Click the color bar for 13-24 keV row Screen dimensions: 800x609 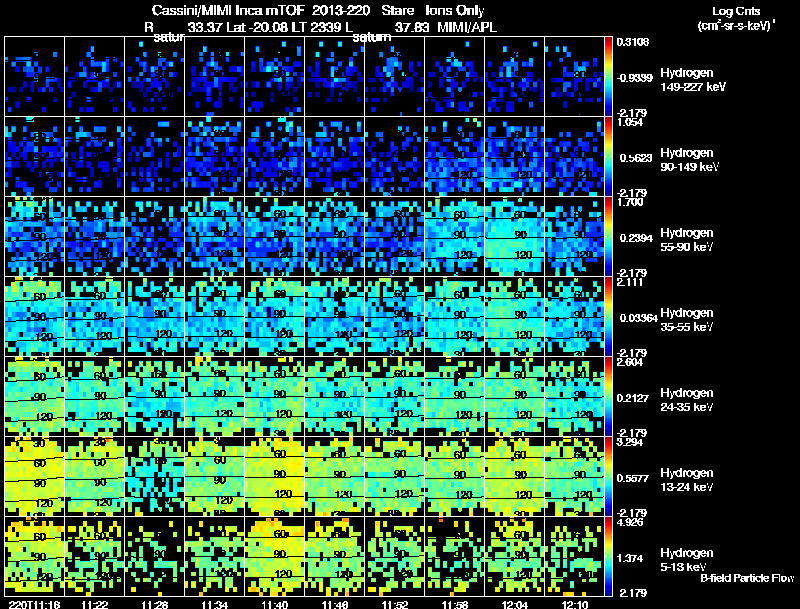pos(608,477)
